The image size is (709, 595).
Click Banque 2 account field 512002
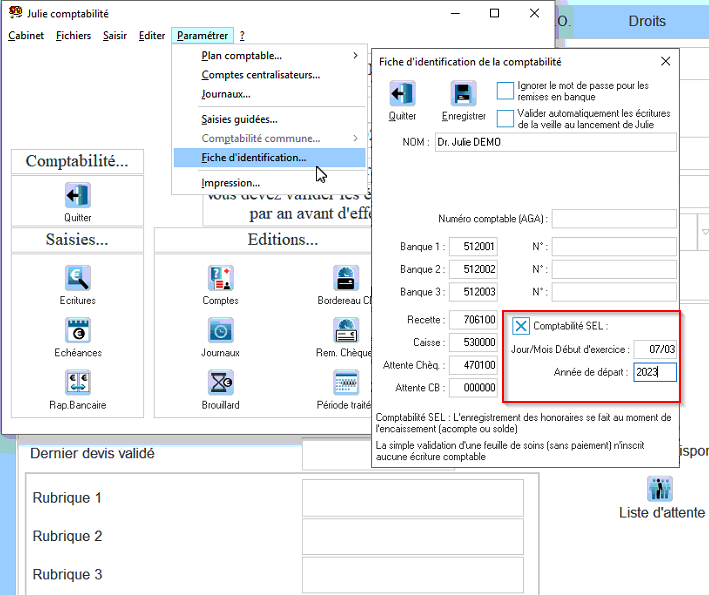(473, 269)
